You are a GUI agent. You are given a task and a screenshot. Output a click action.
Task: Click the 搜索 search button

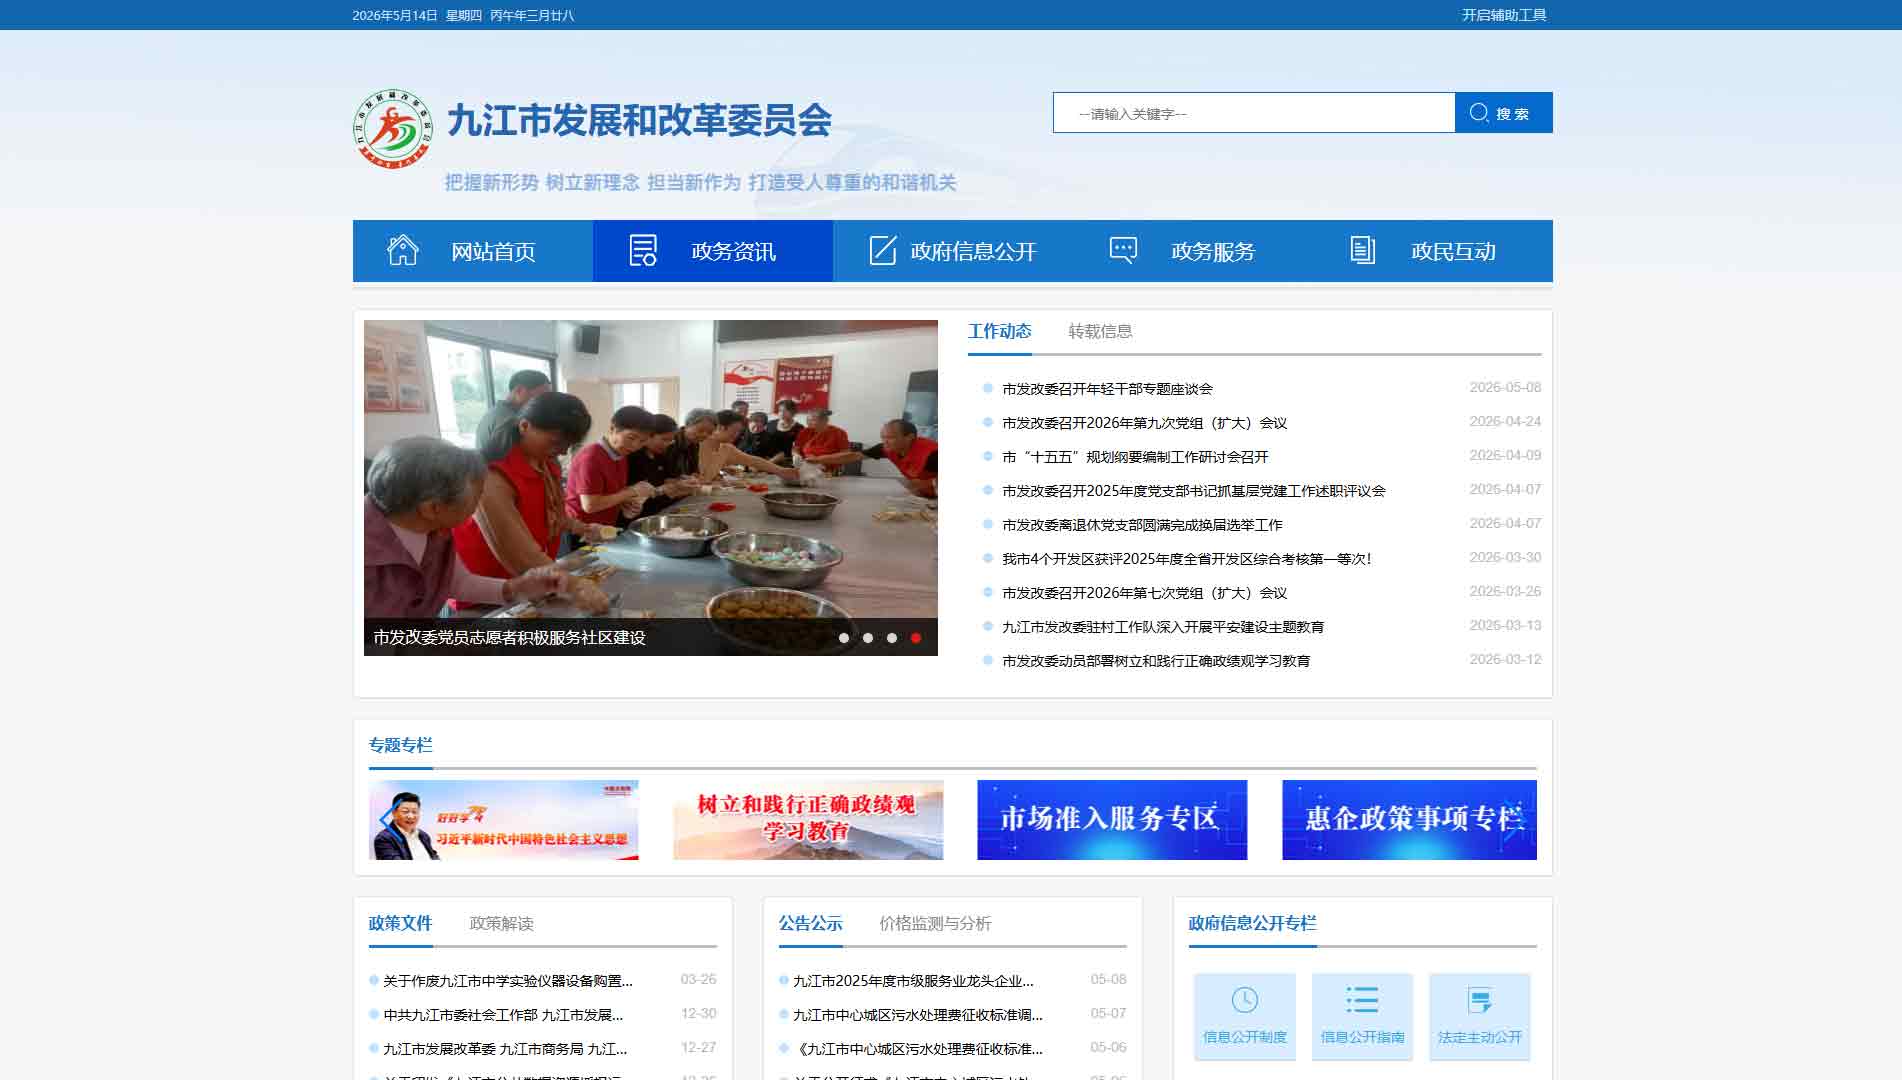pos(1504,112)
